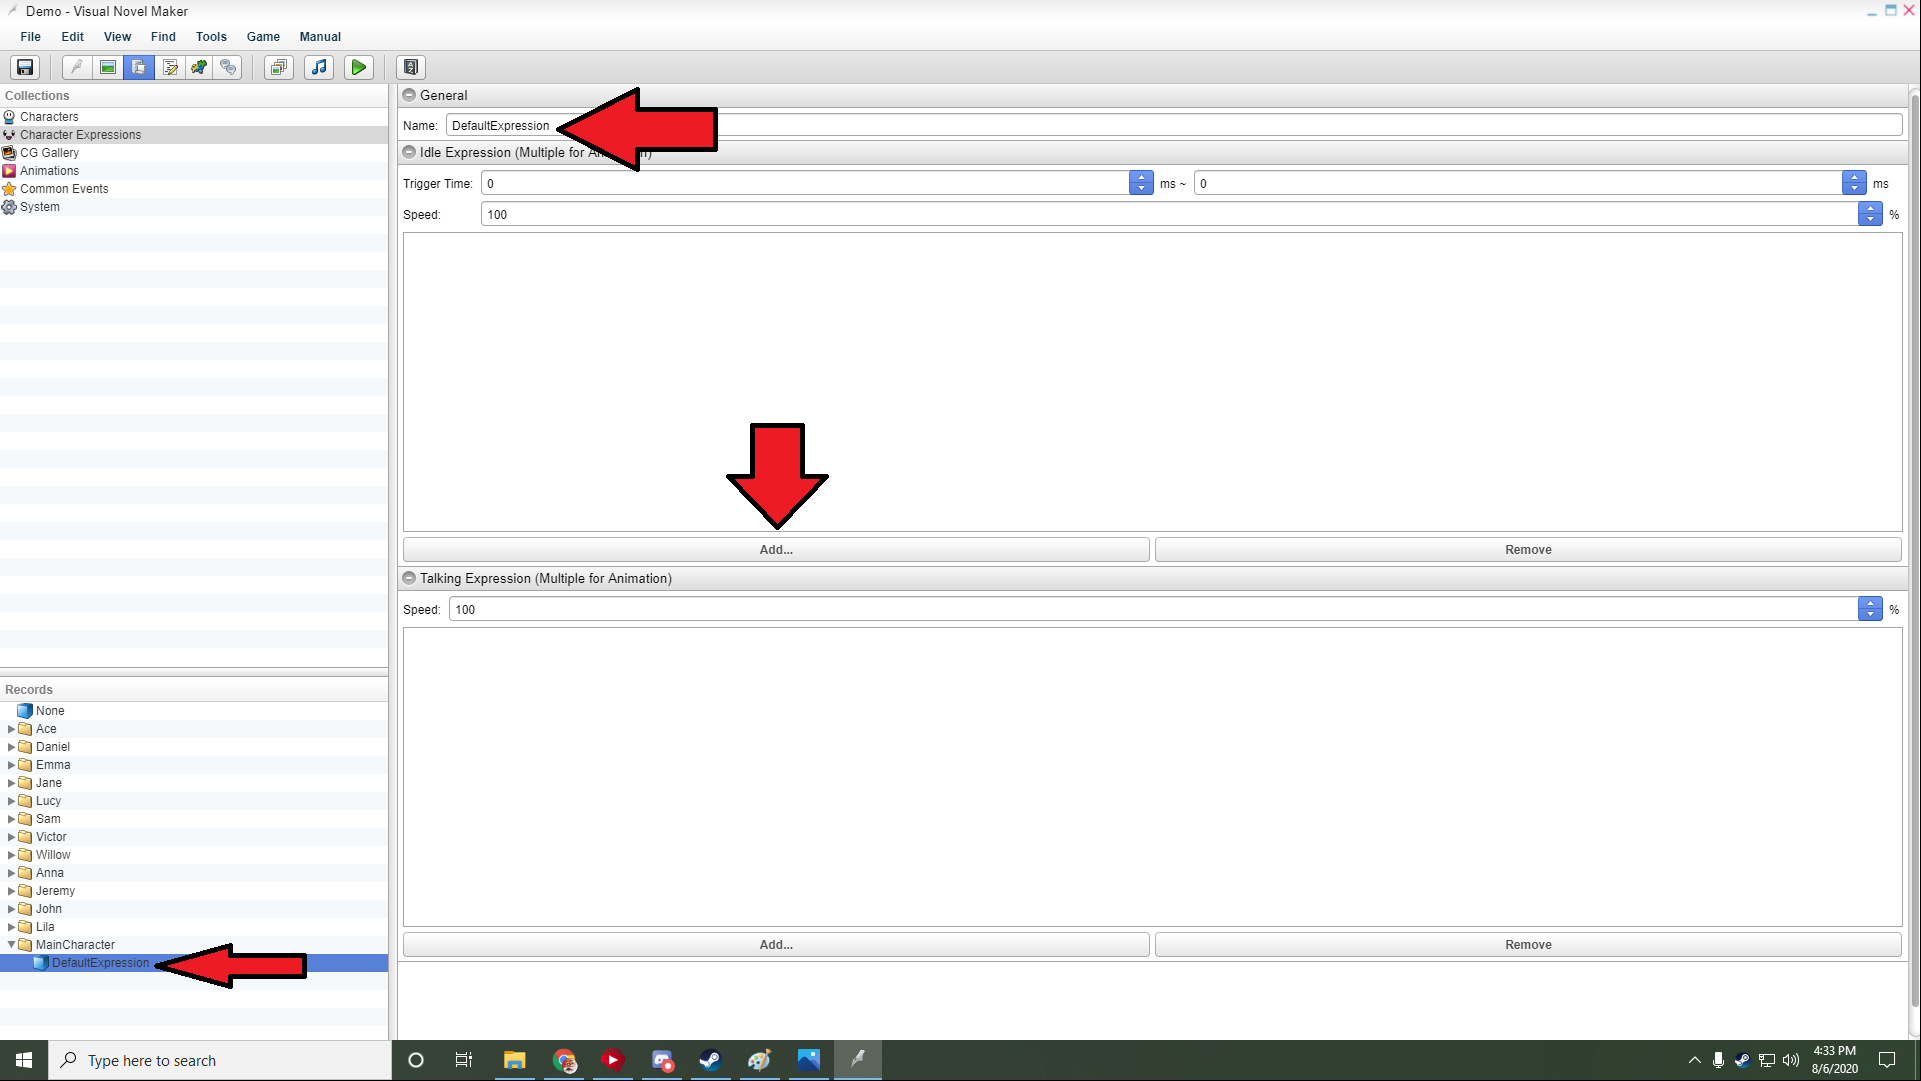Expand the Willow folder in Records

11,855
